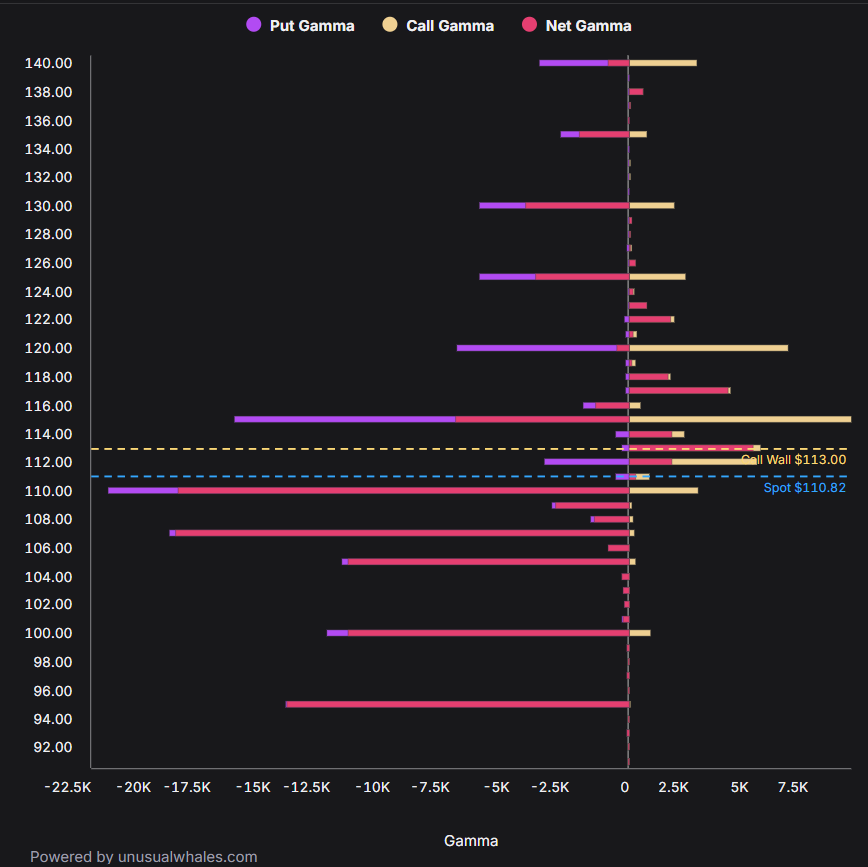
Task: Select the Call Gamma bar at strike 130.00
Action: 652,206
